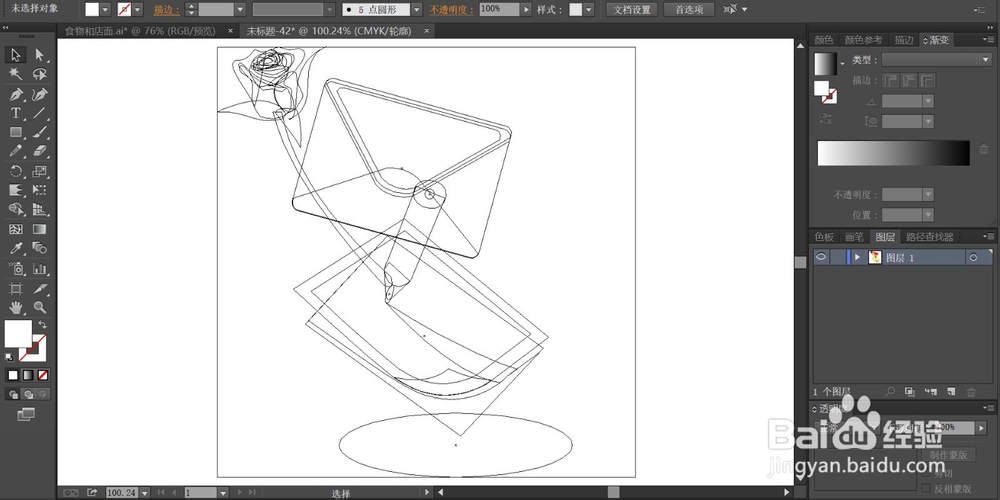Click the 文档设置 button
The width and height of the screenshot is (1000, 500).
[x=632, y=10]
